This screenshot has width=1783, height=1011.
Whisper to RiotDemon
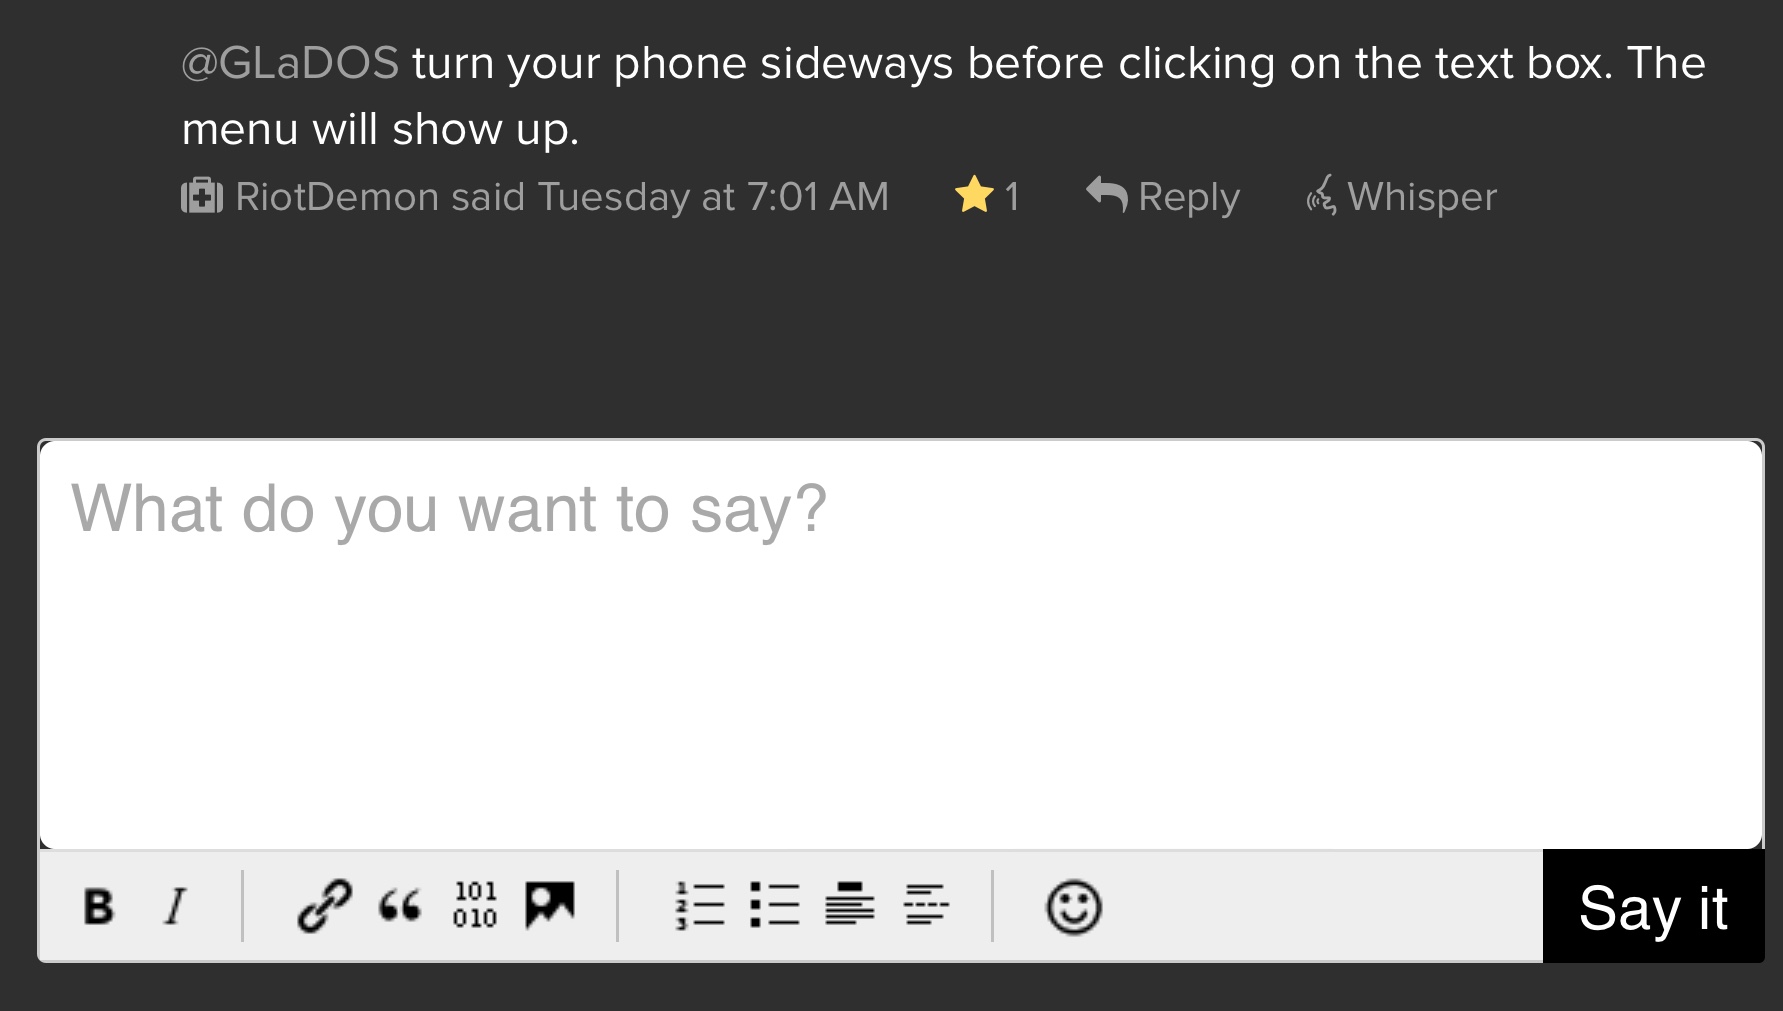click(1402, 197)
